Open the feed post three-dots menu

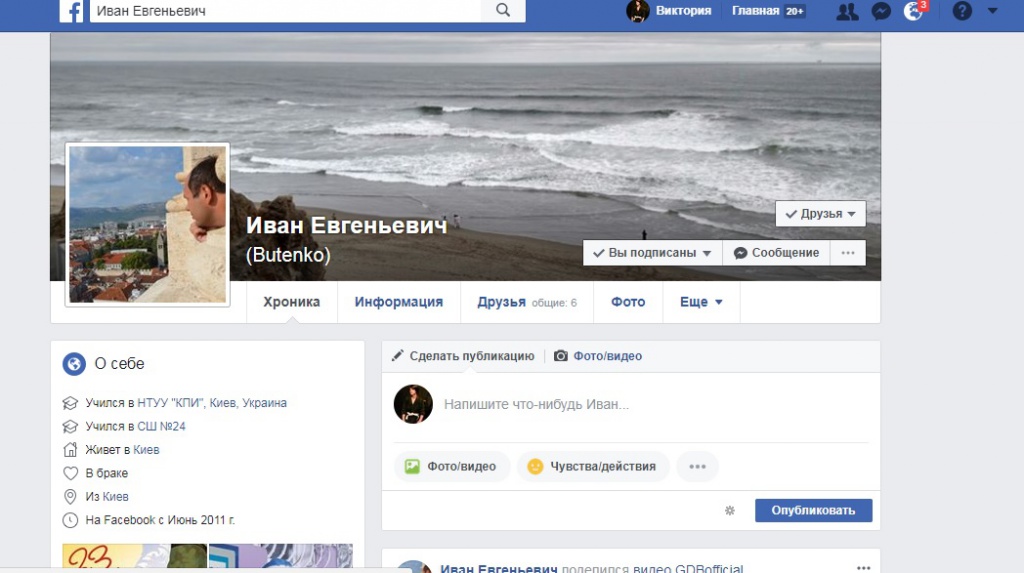(x=863, y=568)
